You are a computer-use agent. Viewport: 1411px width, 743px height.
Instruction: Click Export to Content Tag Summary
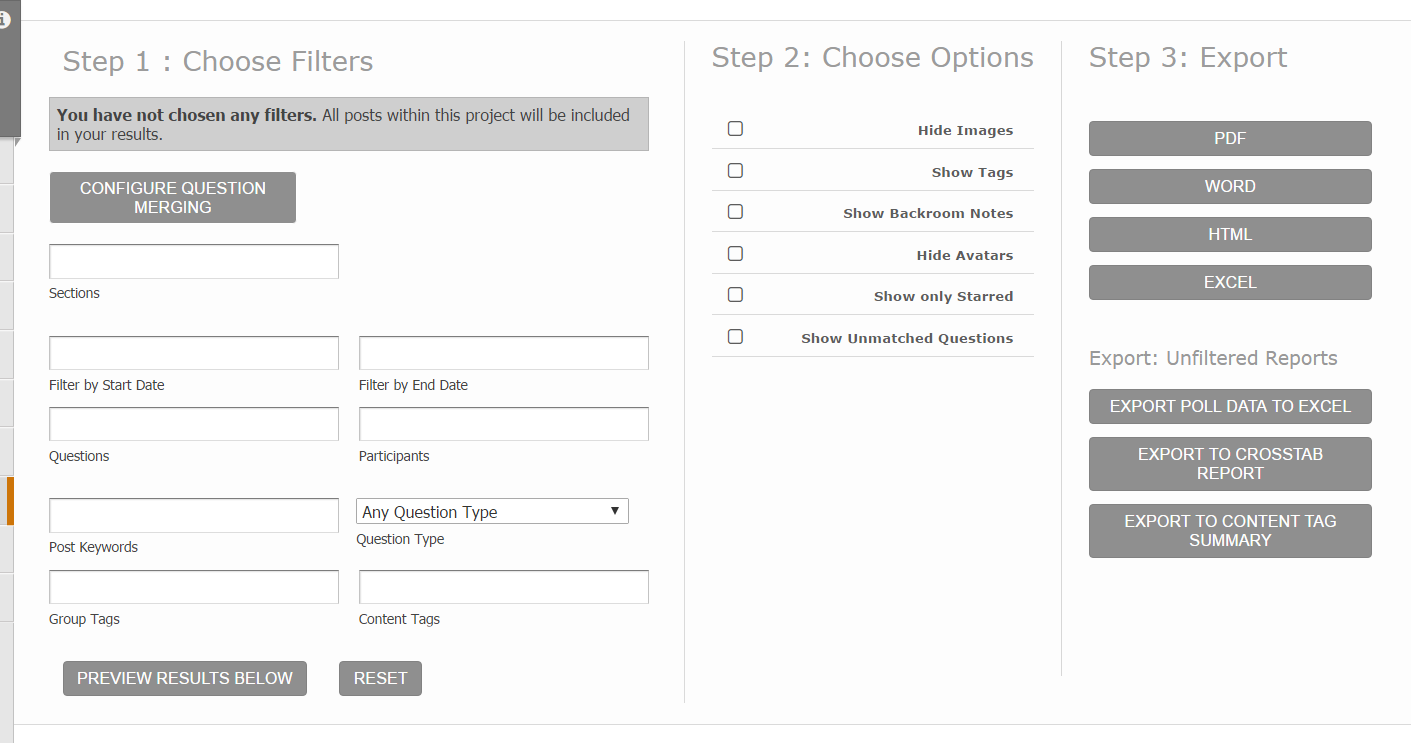[1230, 531]
